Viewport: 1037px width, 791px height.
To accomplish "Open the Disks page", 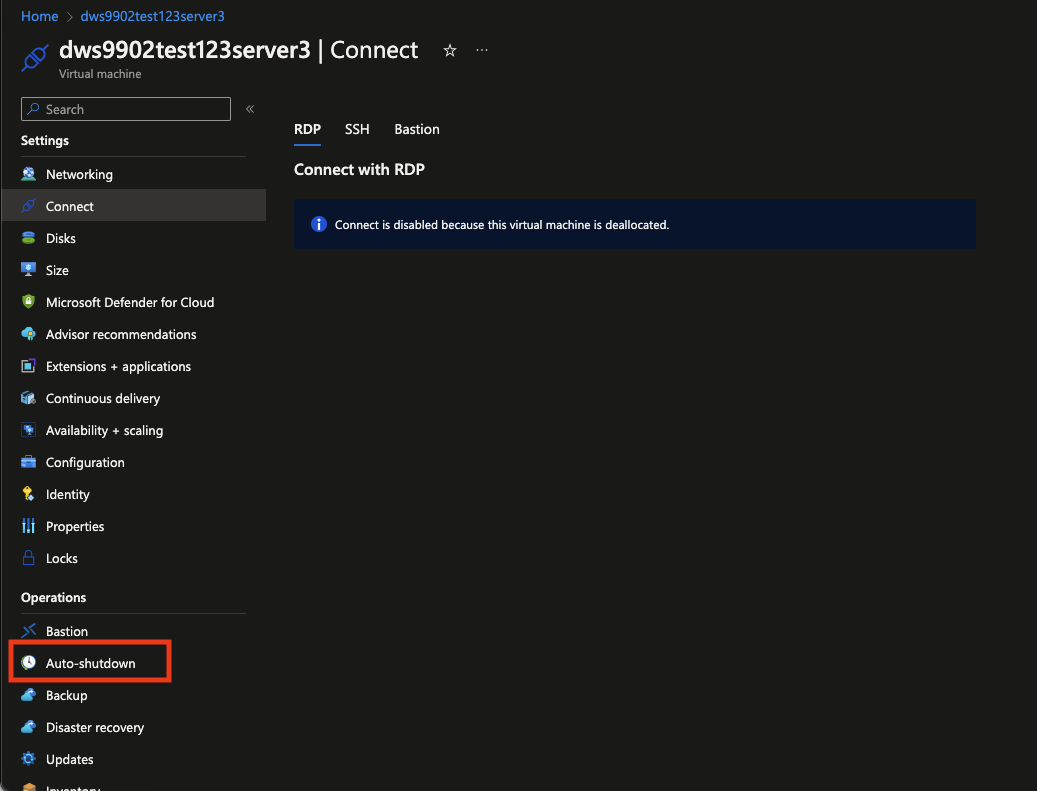I will pos(134,238).
